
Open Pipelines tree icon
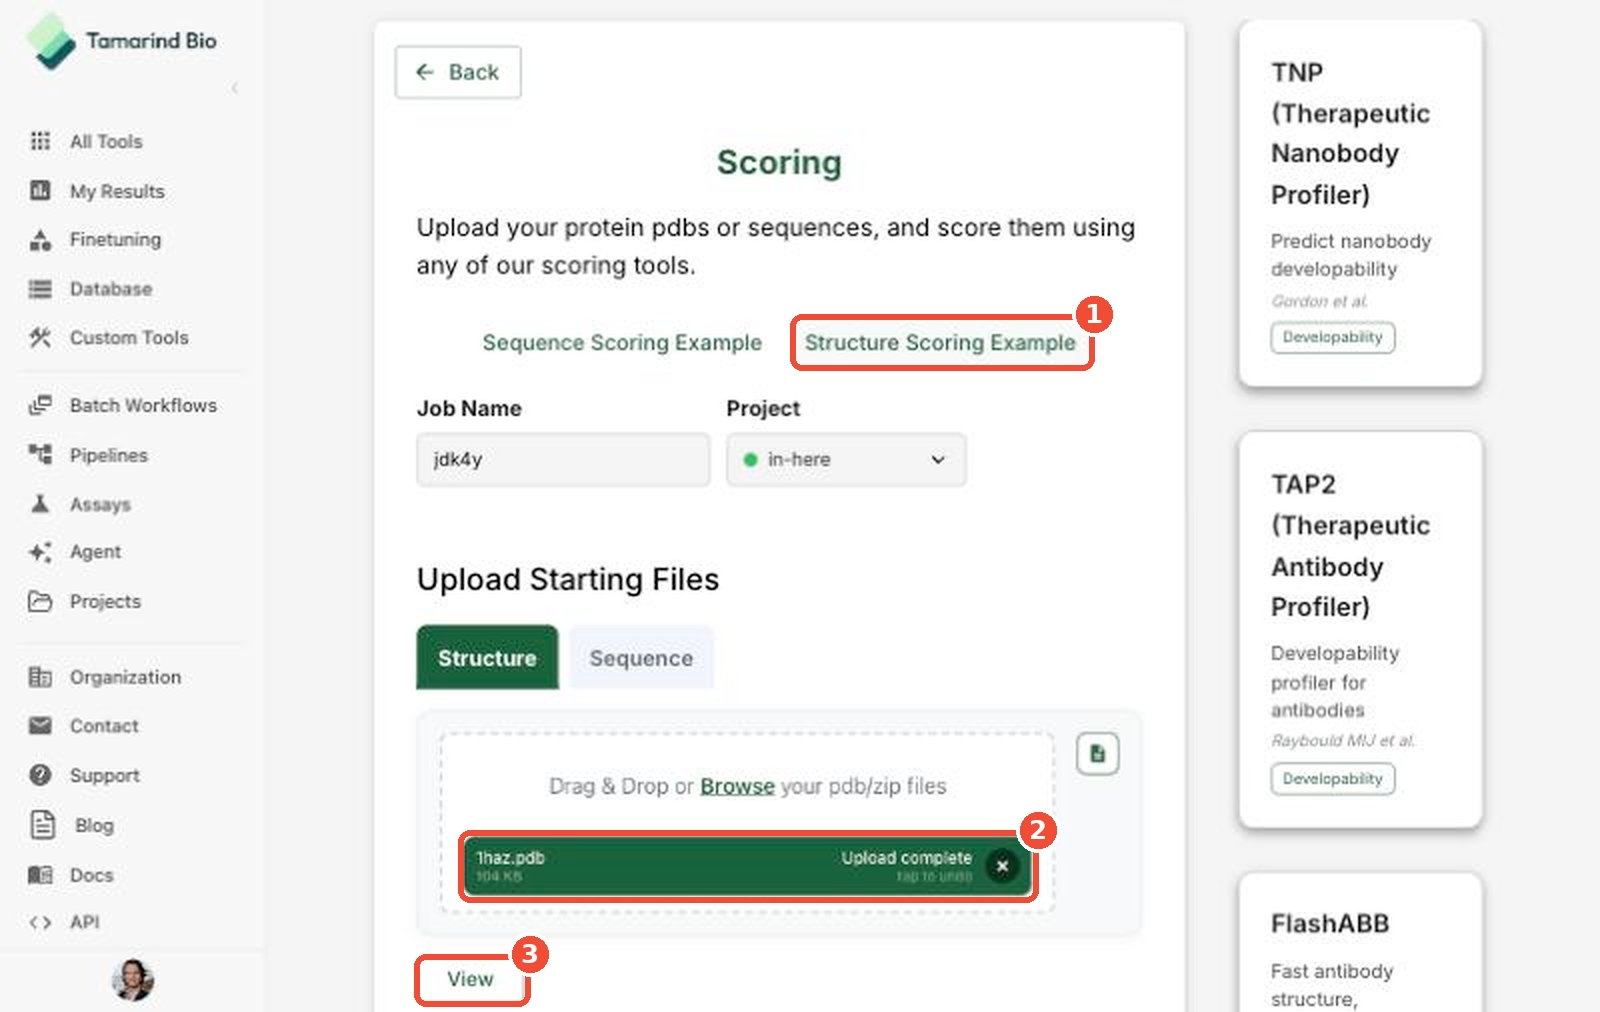point(40,455)
